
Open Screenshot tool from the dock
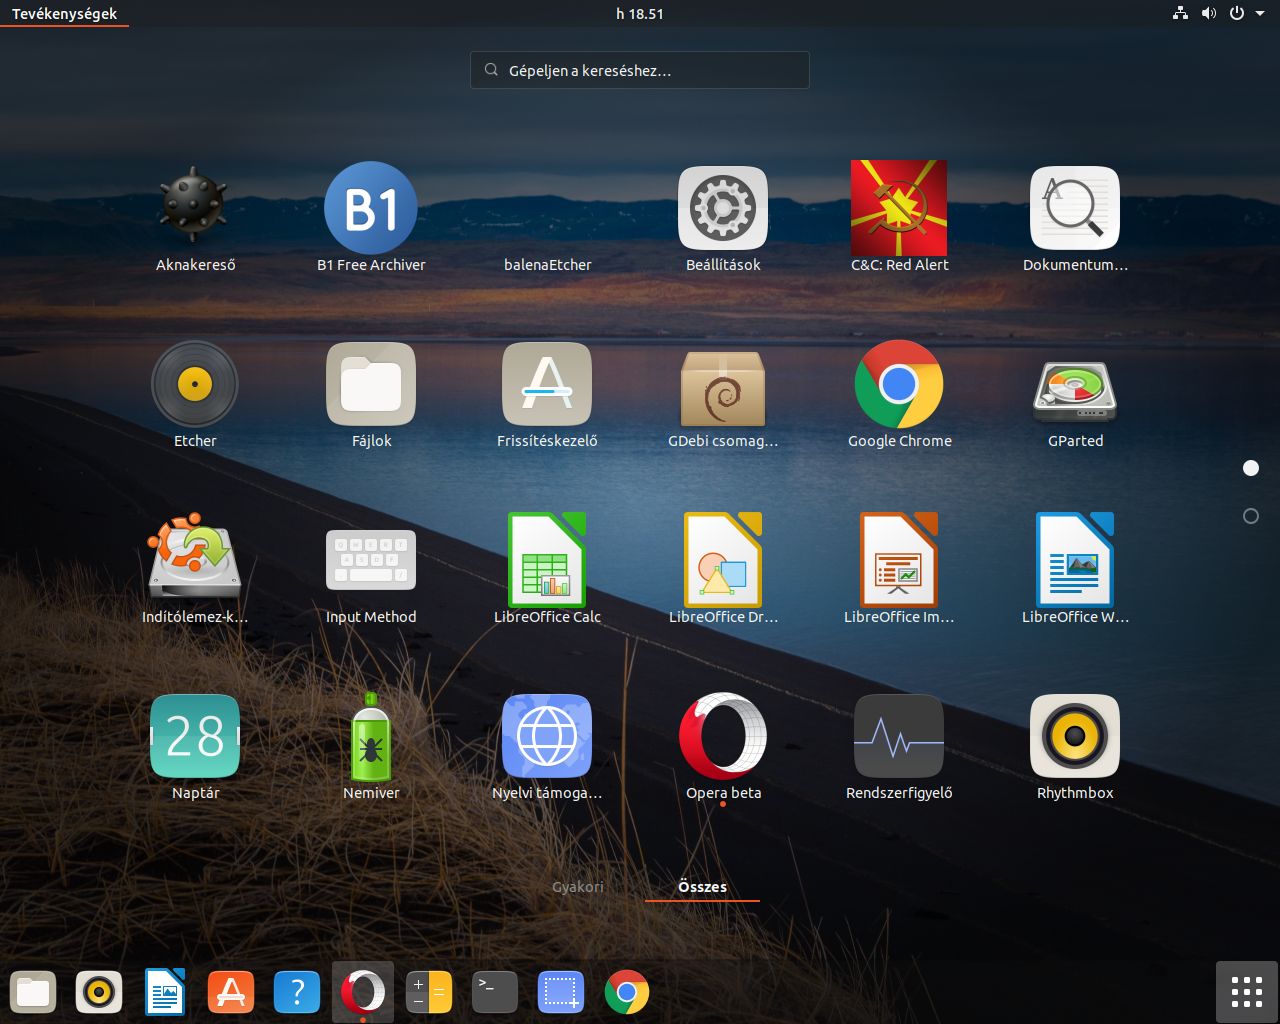561,992
